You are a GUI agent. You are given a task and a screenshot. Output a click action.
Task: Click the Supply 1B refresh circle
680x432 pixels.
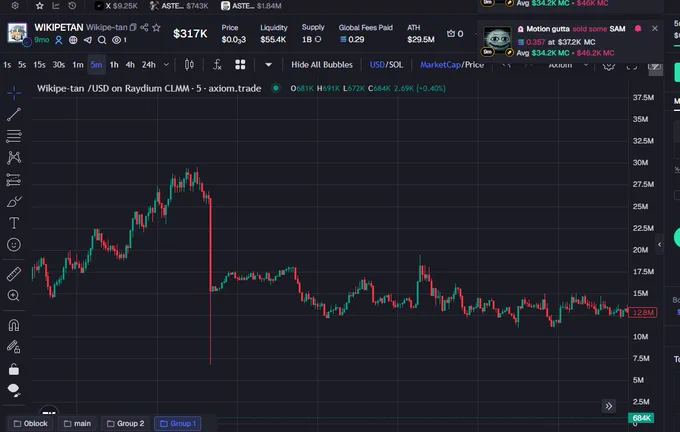318,39
